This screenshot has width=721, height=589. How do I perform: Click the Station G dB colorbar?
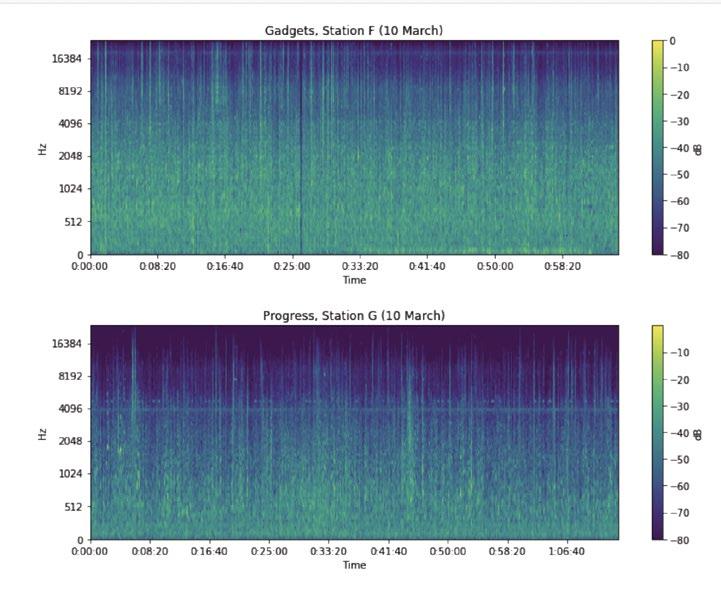658,432
